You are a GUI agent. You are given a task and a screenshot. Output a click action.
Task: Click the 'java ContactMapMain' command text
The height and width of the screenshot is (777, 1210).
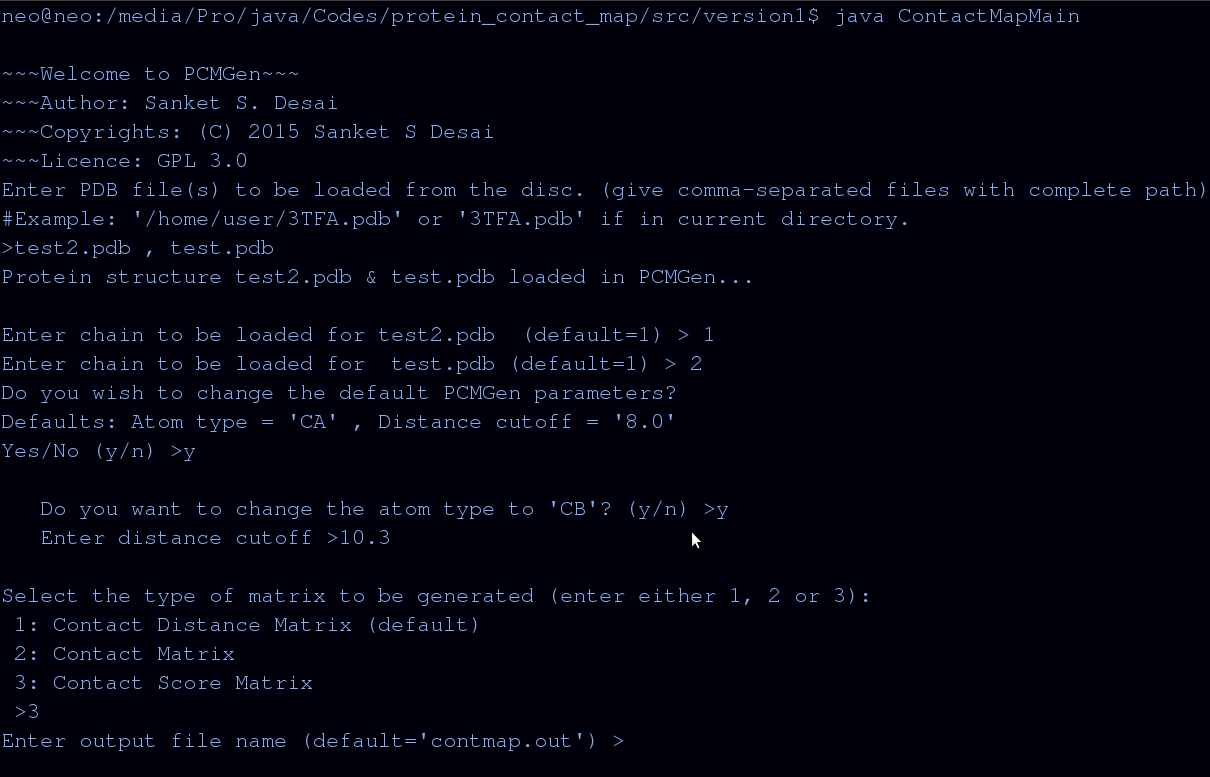pyautogui.click(x=957, y=16)
